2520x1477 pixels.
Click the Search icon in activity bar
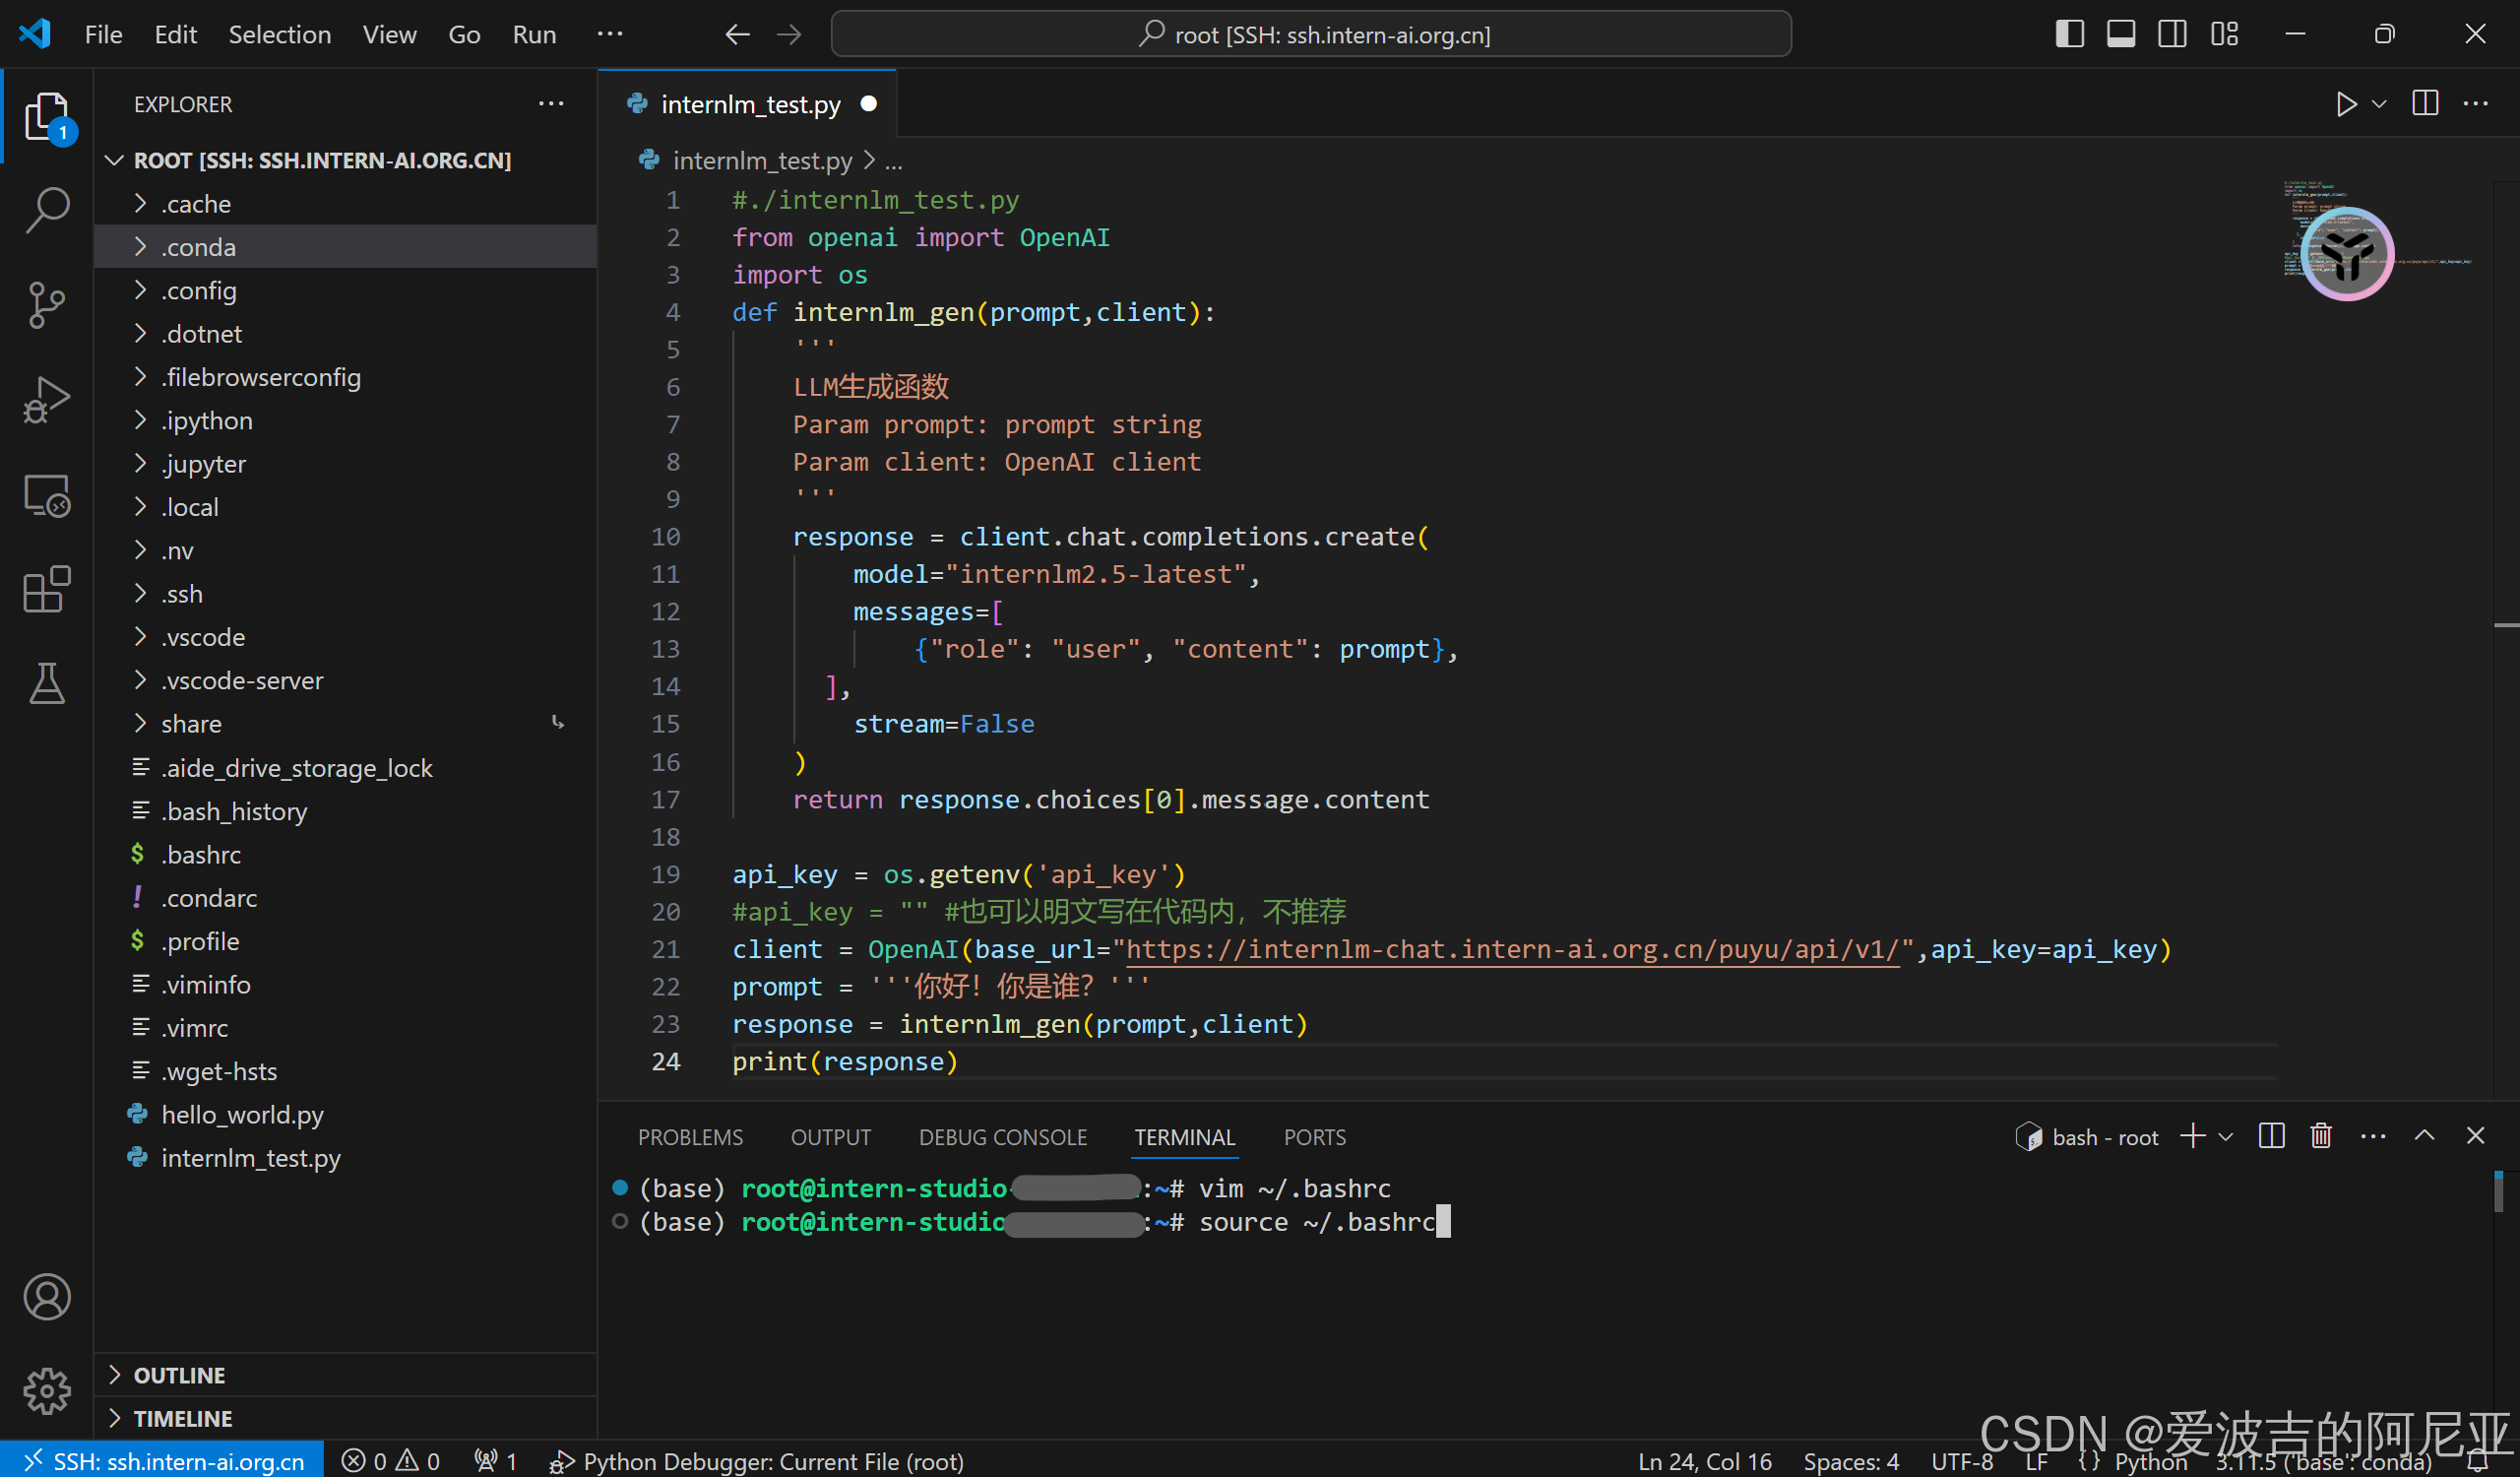pos(46,210)
